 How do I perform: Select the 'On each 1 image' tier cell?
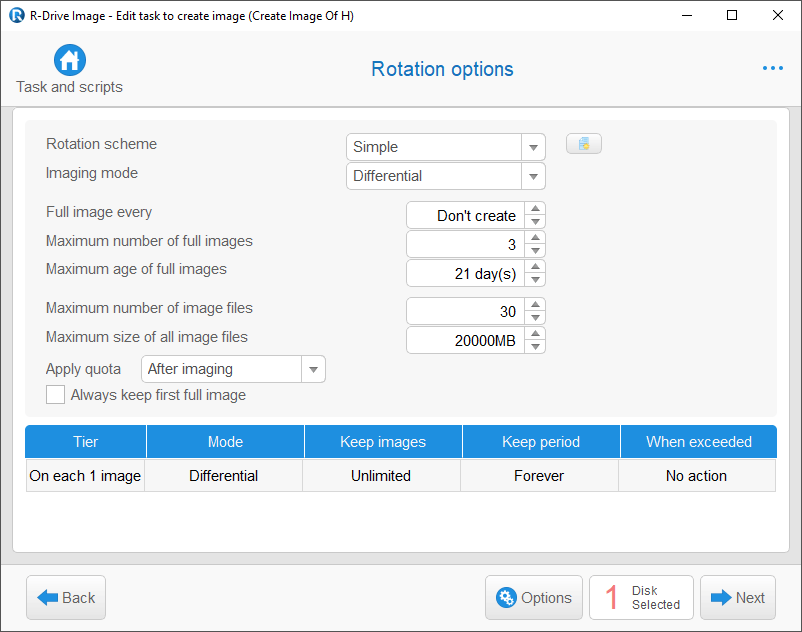(85, 476)
